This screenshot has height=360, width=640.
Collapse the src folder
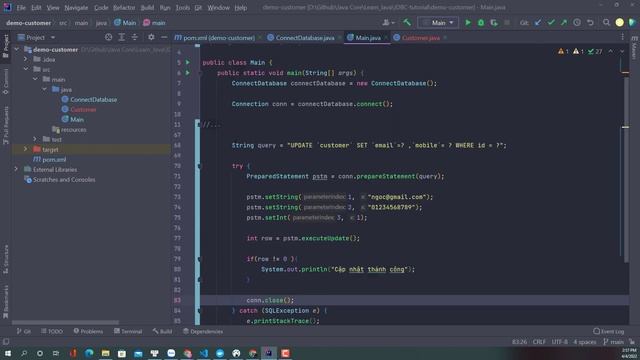[x=26, y=69]
